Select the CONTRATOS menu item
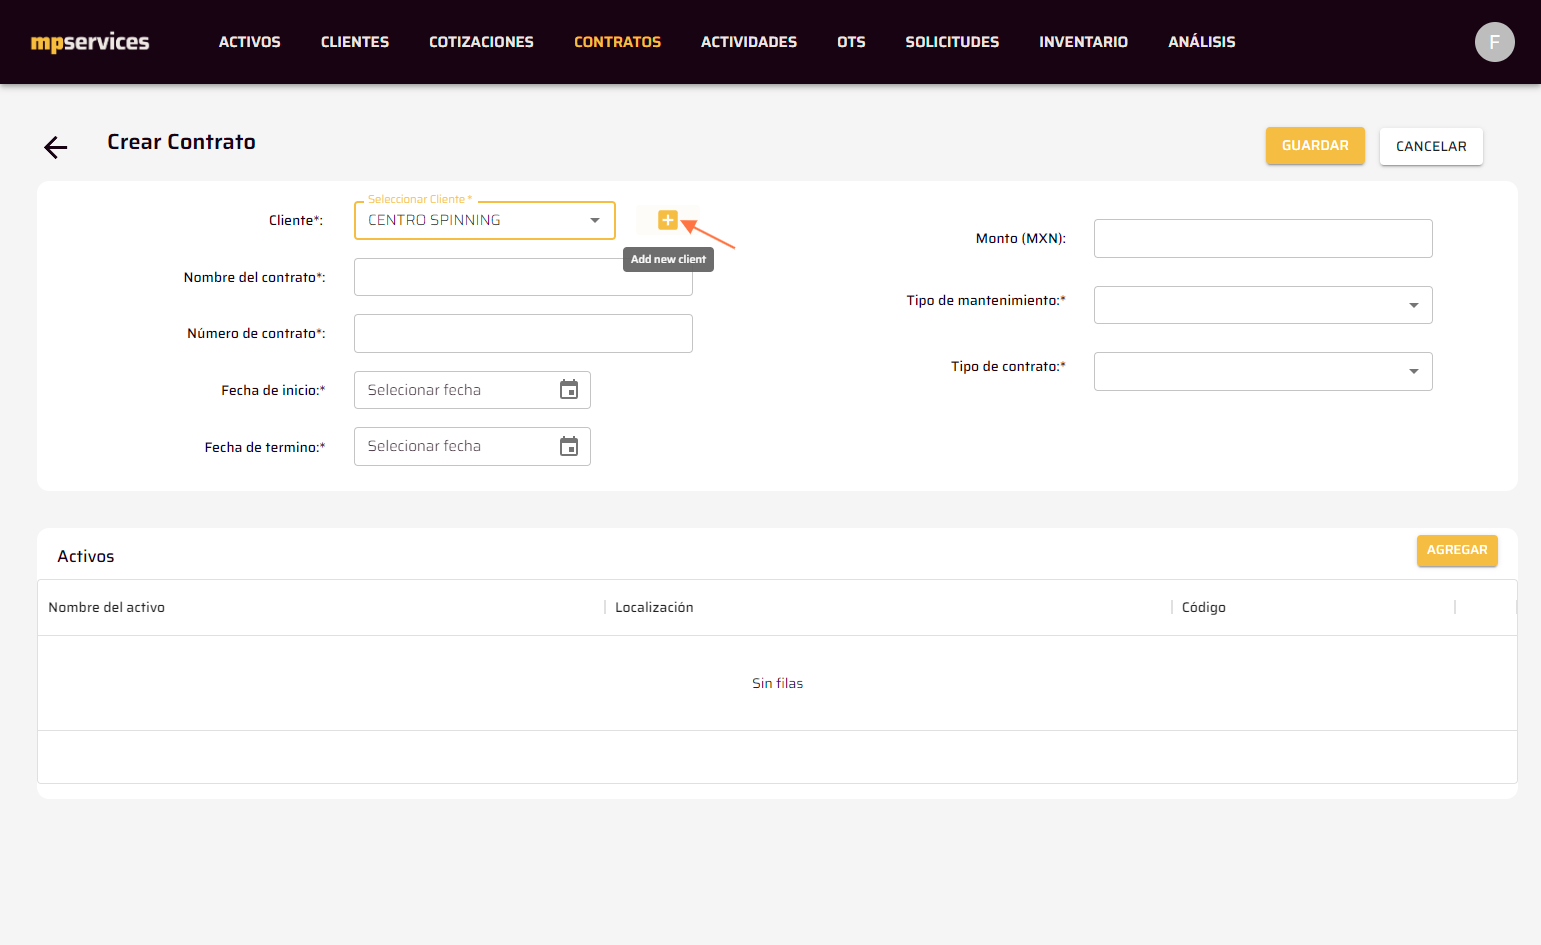The image size is (1541, 945). [x=617, y=42]
